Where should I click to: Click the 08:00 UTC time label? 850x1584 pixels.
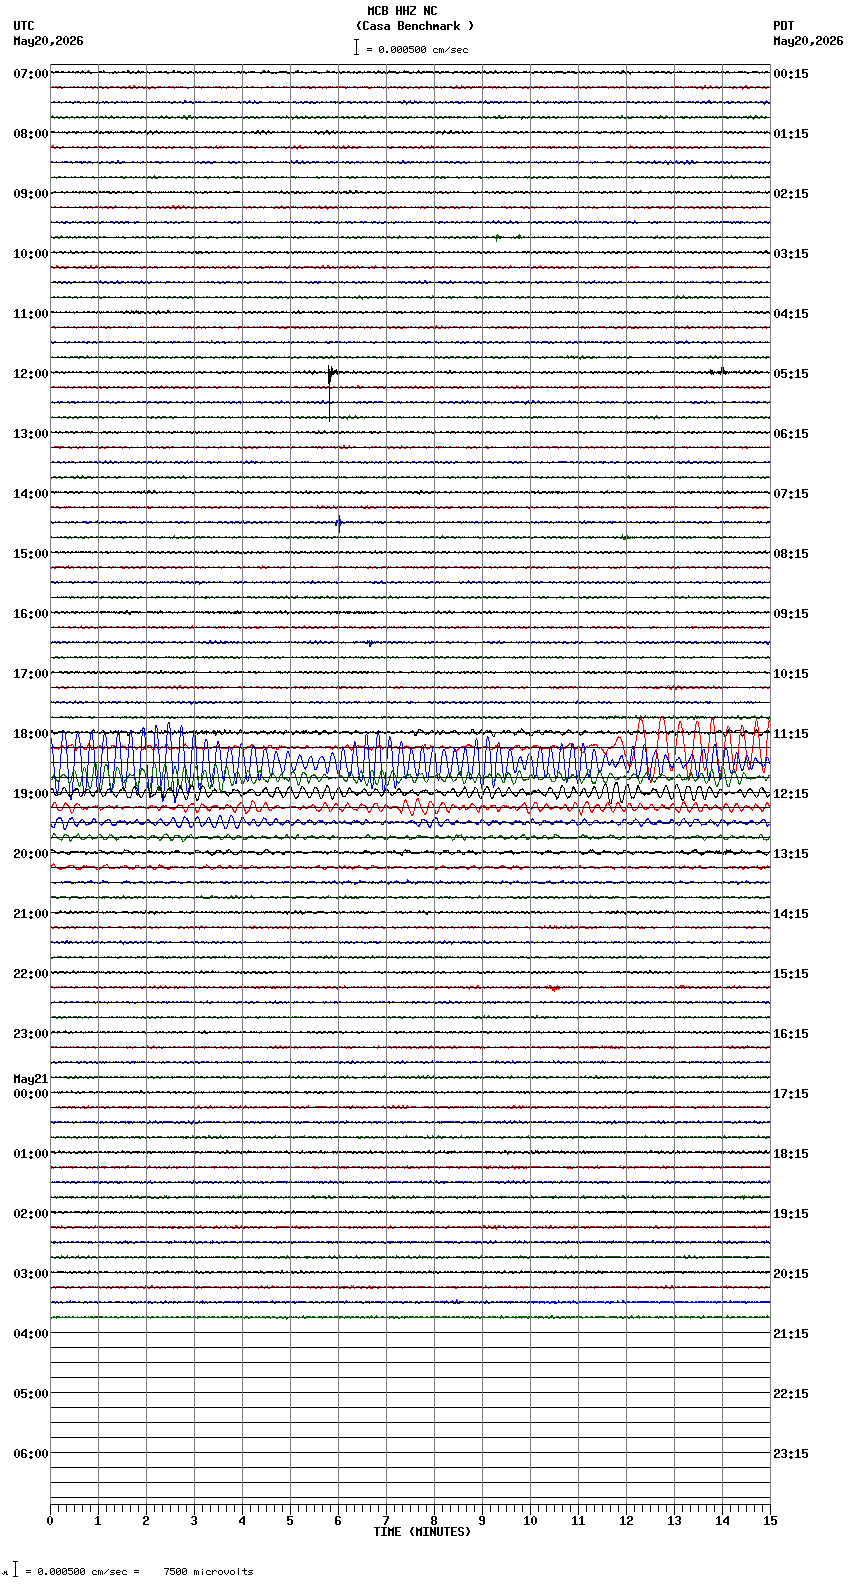(x=31, y=134)
